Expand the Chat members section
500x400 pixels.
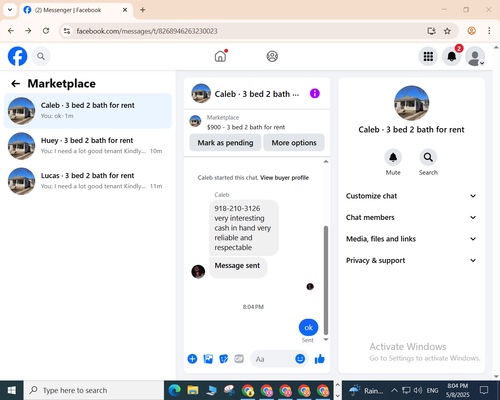[x=411, y=217]
